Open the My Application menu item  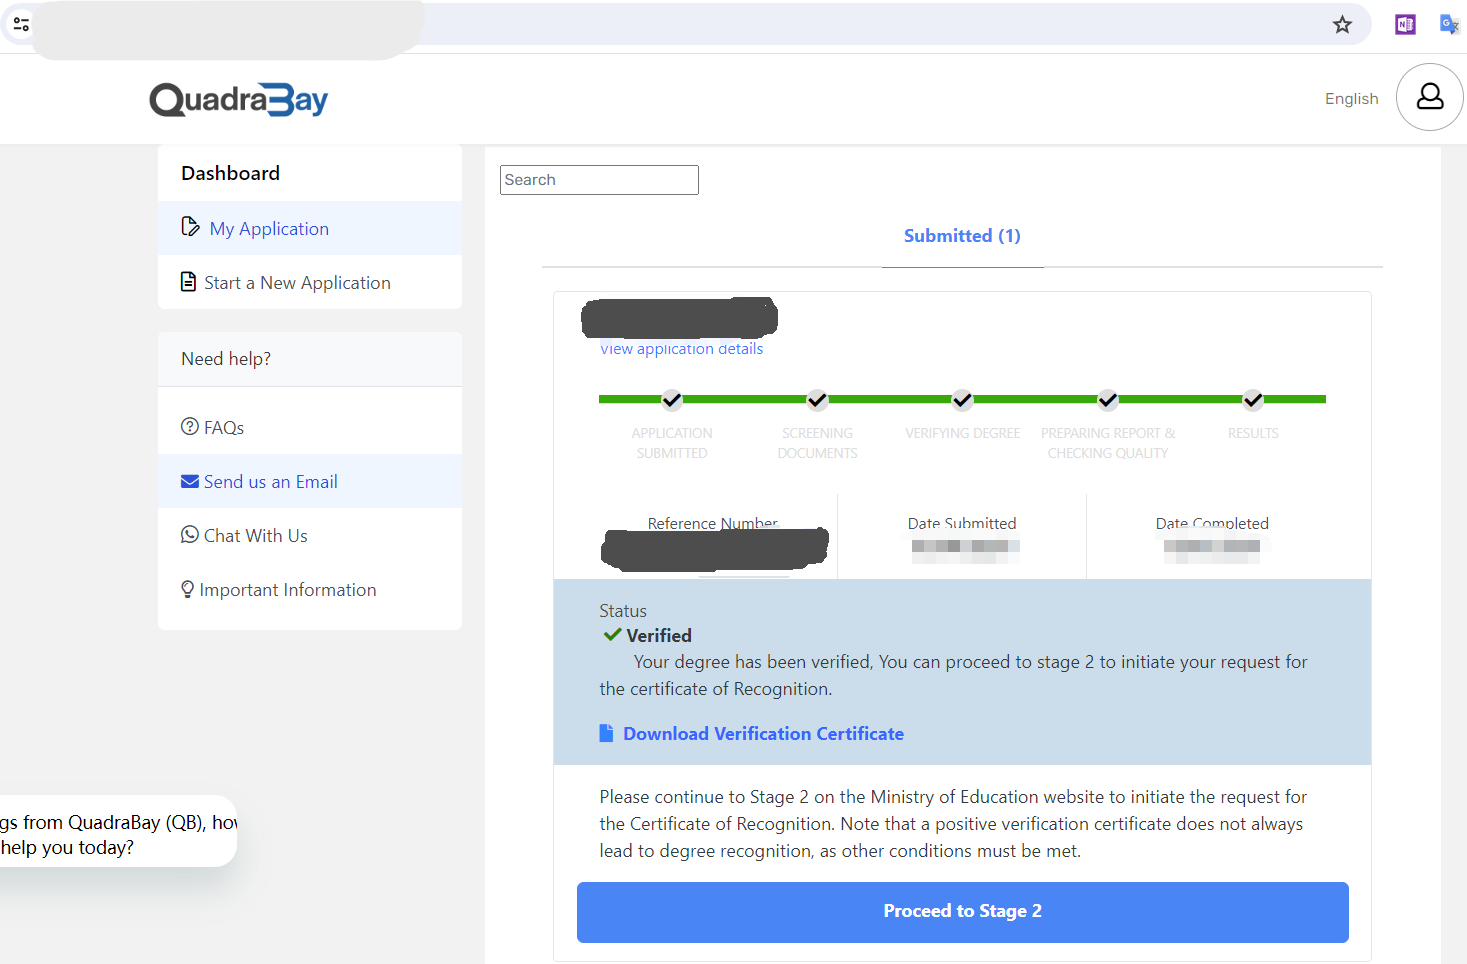point(310,228)
